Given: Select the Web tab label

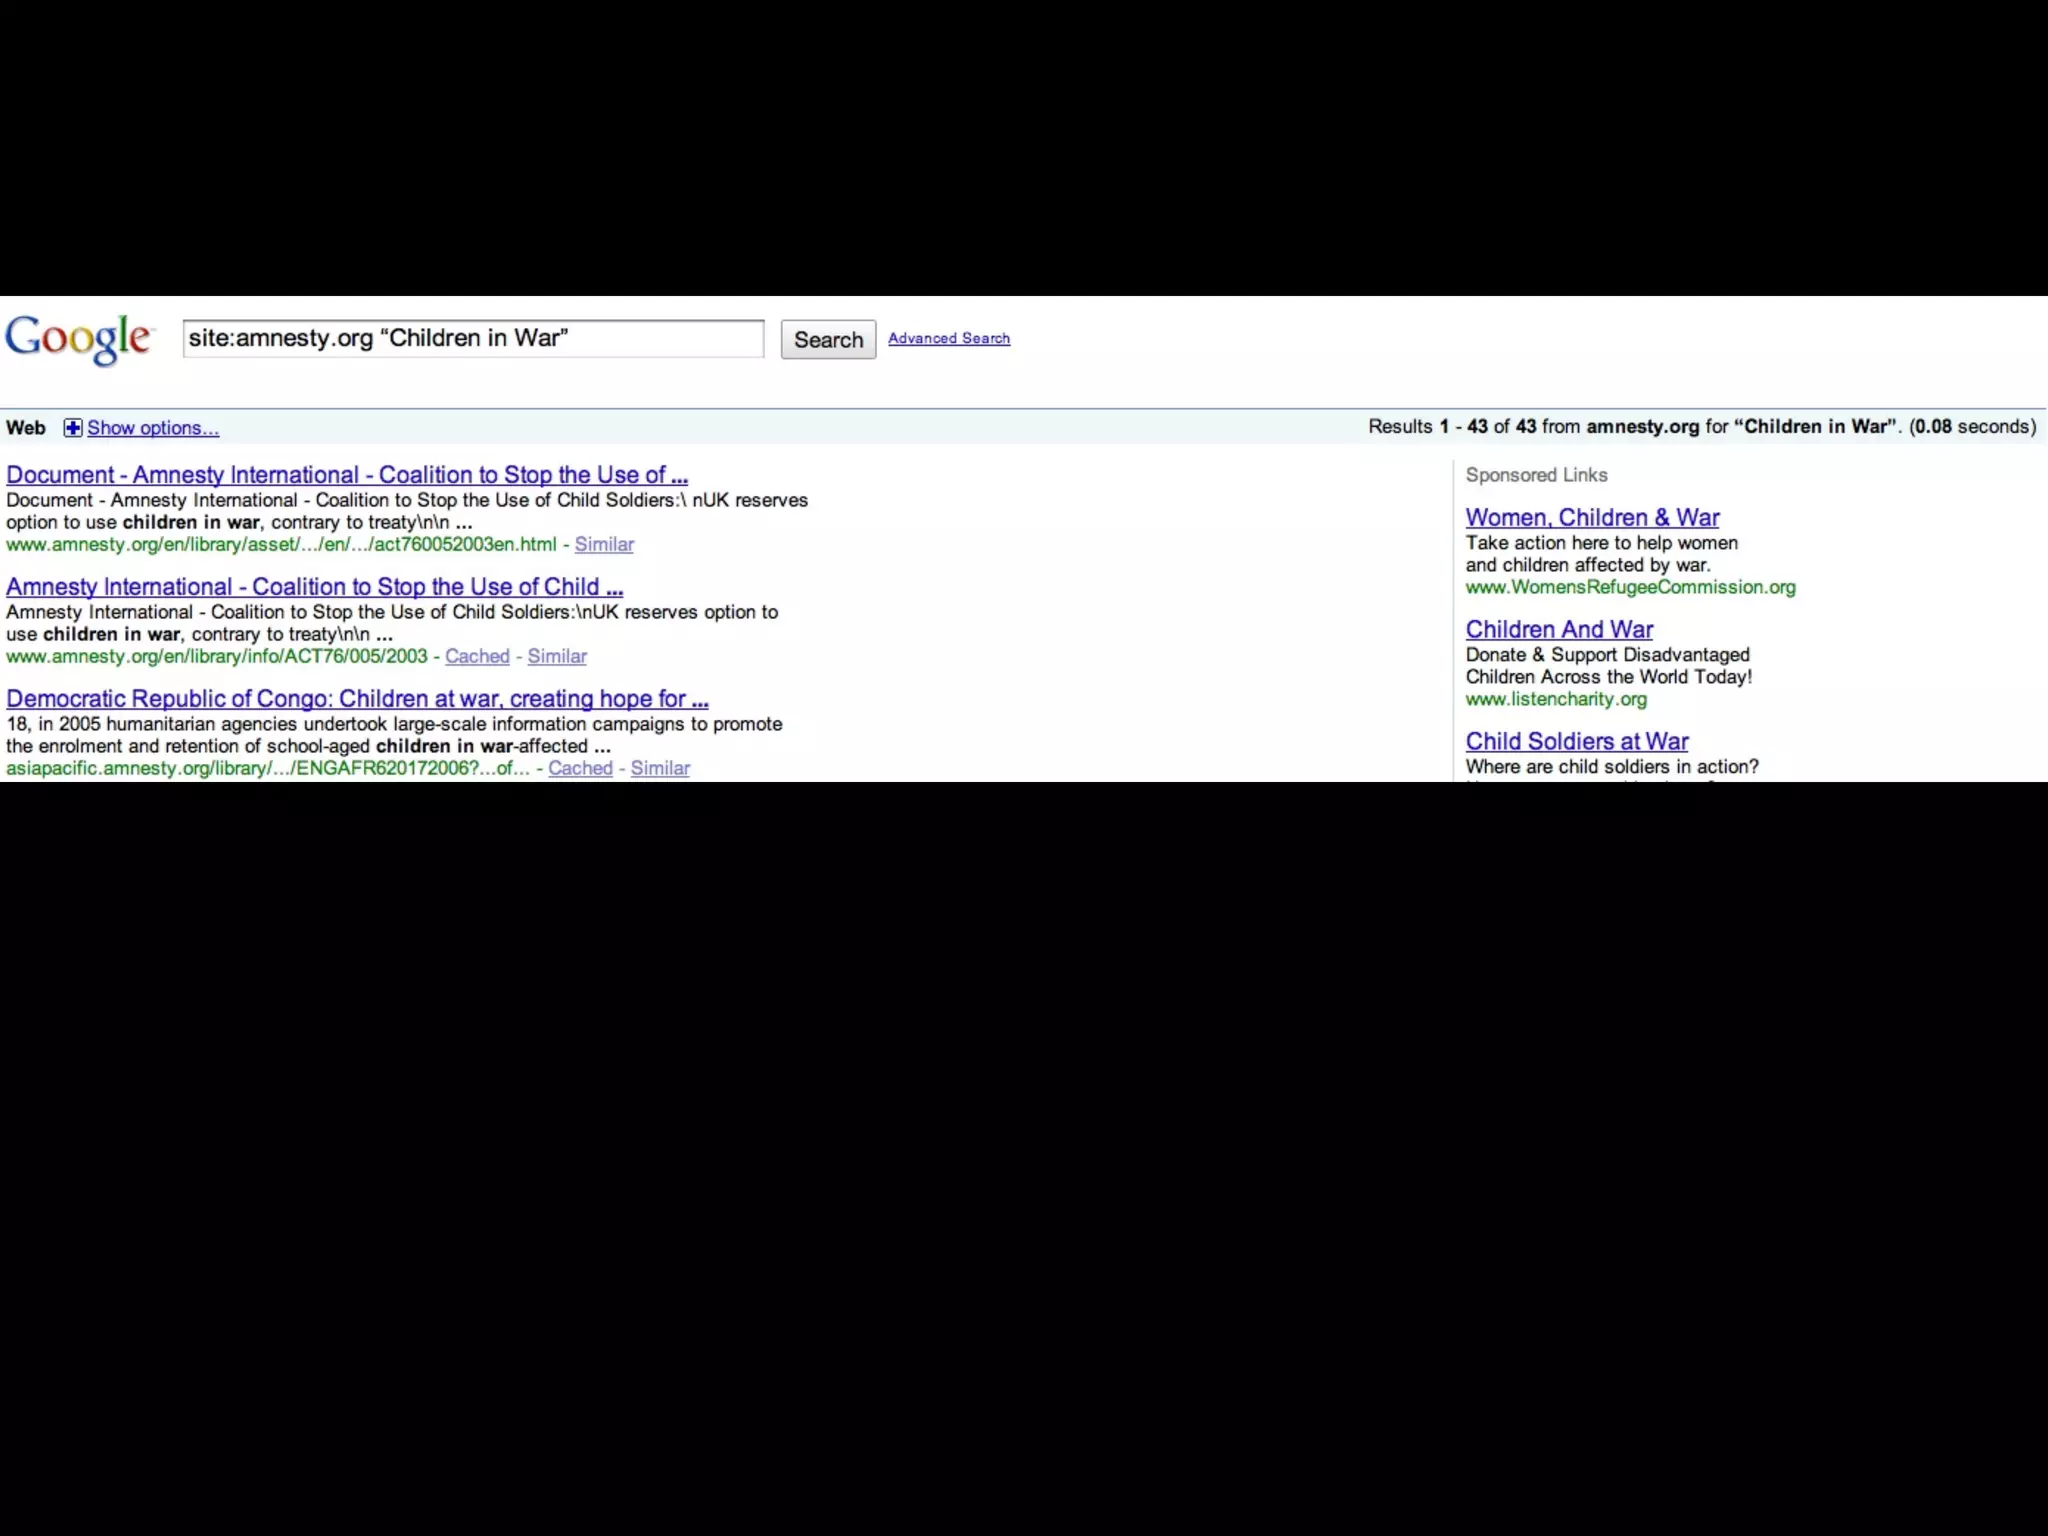Looking at the screenshot, I should click(26, 428).
